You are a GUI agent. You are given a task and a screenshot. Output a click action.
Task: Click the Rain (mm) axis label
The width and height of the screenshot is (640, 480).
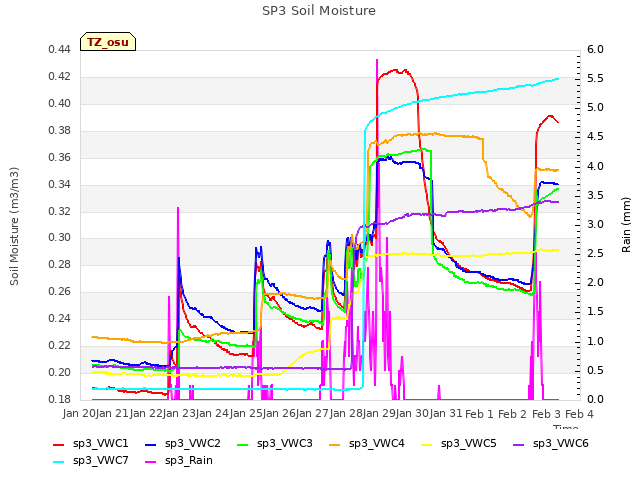click(x=626, y=225)
